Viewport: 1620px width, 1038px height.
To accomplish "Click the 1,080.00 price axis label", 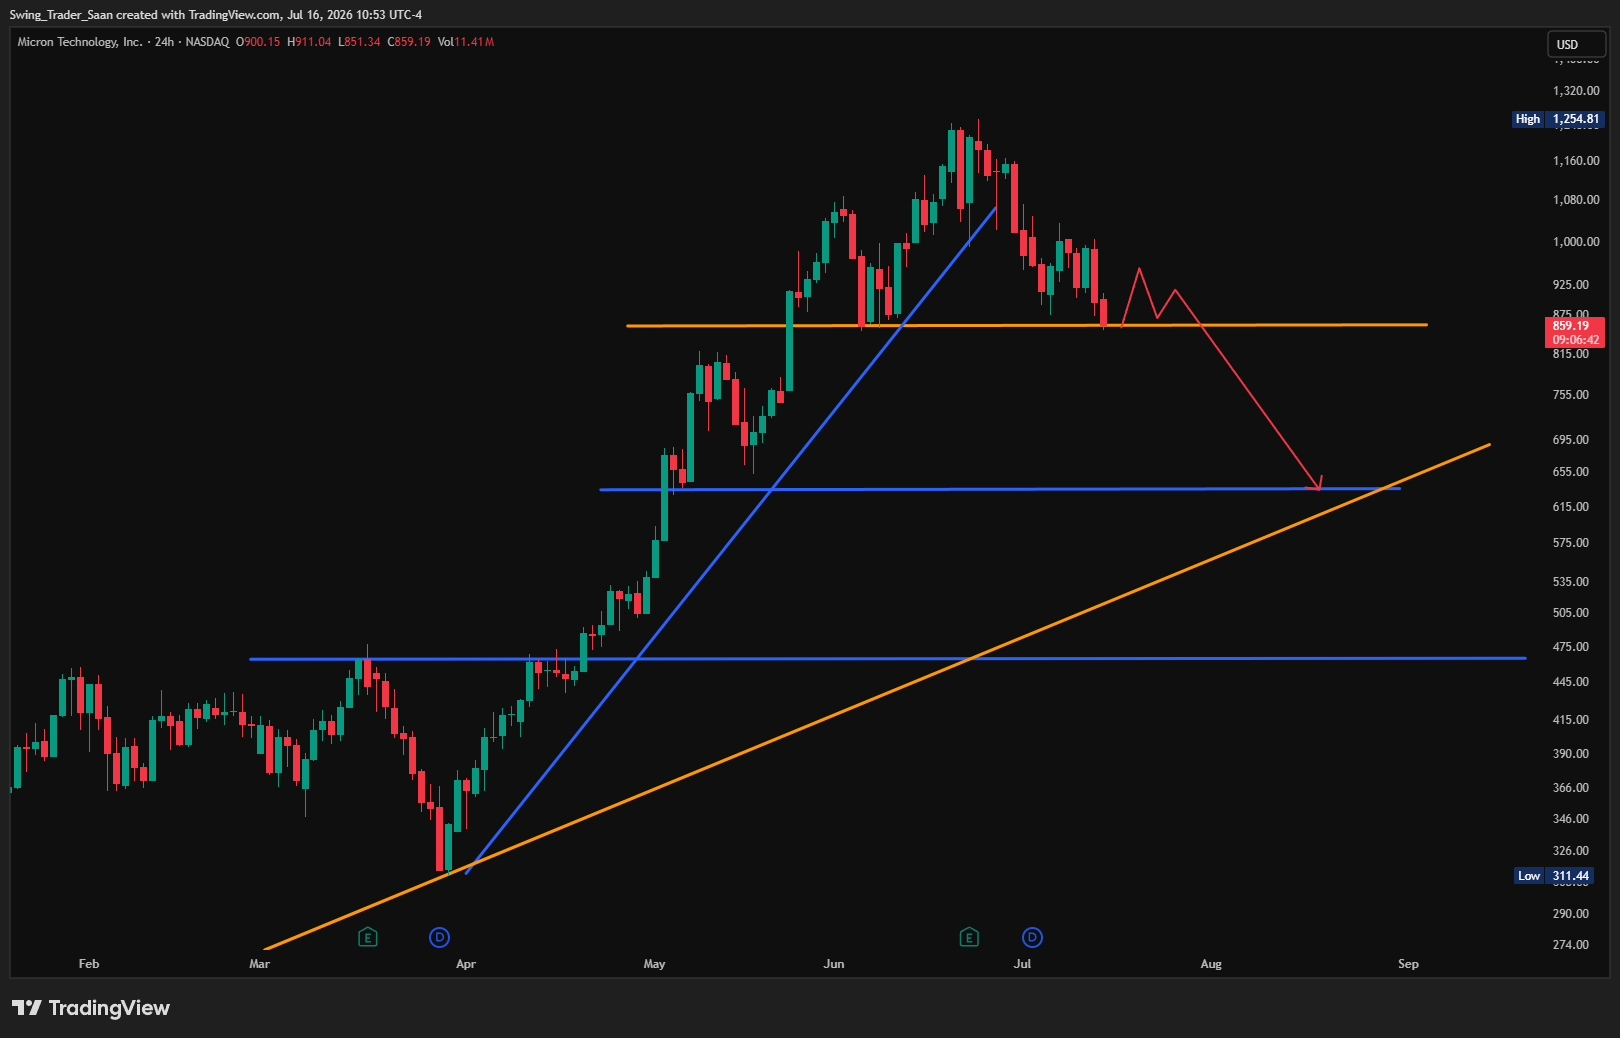I will [x=1576, y=200].
